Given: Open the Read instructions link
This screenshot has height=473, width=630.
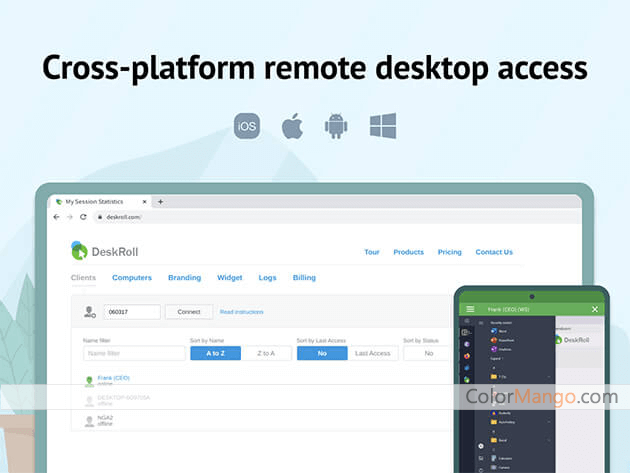Looking at the screenshot, I should (x=241, y=312).
